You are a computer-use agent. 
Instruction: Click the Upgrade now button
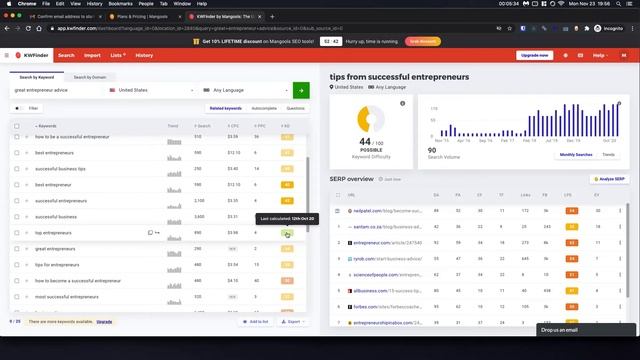point(535,55)
